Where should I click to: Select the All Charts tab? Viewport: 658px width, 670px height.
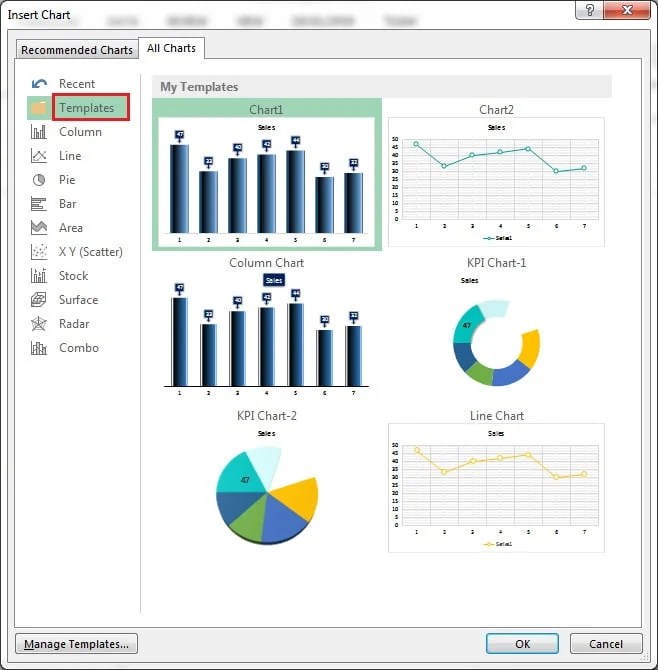(x=171, y=48)
